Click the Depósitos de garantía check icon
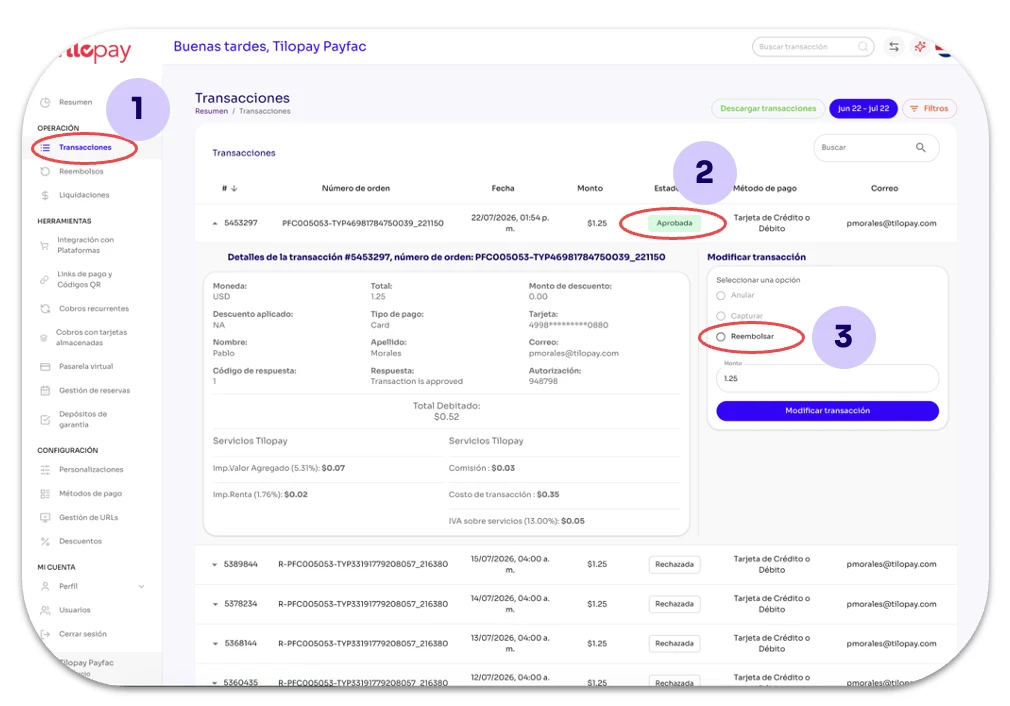The height and width of the screenshot is (706, 1010). point(45,419)
